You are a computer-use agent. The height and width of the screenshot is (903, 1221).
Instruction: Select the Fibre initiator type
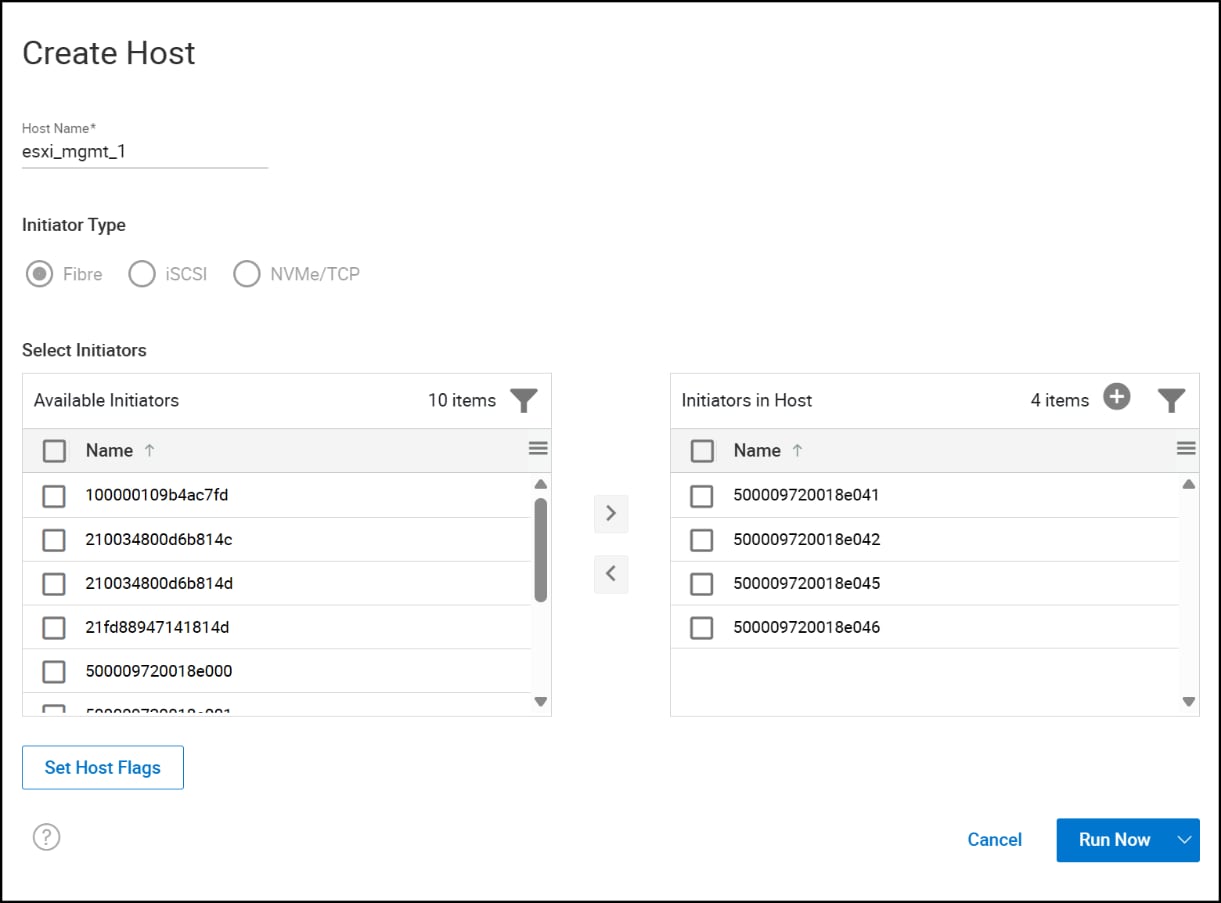pyautogui.click(x=40, y=274)
